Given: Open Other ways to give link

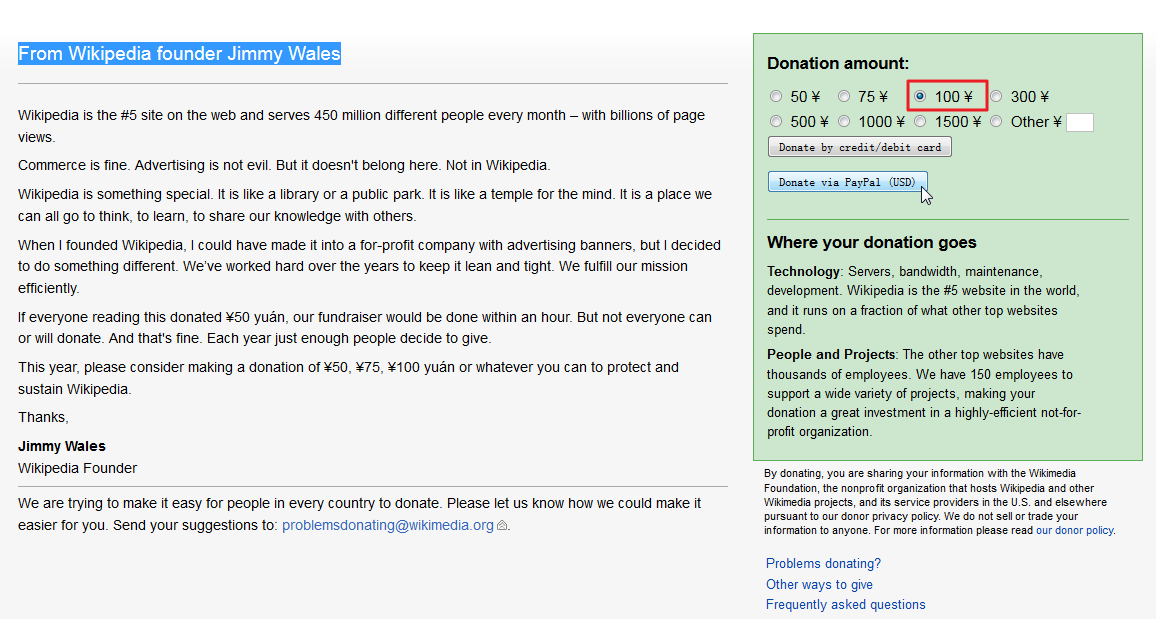Looking at the screenshot, I should click(x=819, y=584).
